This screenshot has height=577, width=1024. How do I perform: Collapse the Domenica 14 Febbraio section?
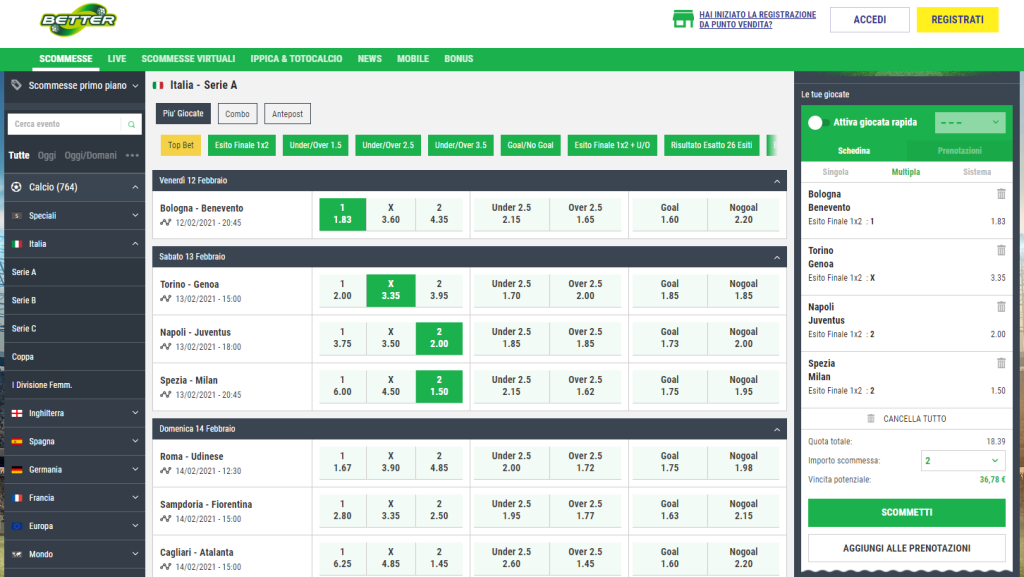pos(776,429)
